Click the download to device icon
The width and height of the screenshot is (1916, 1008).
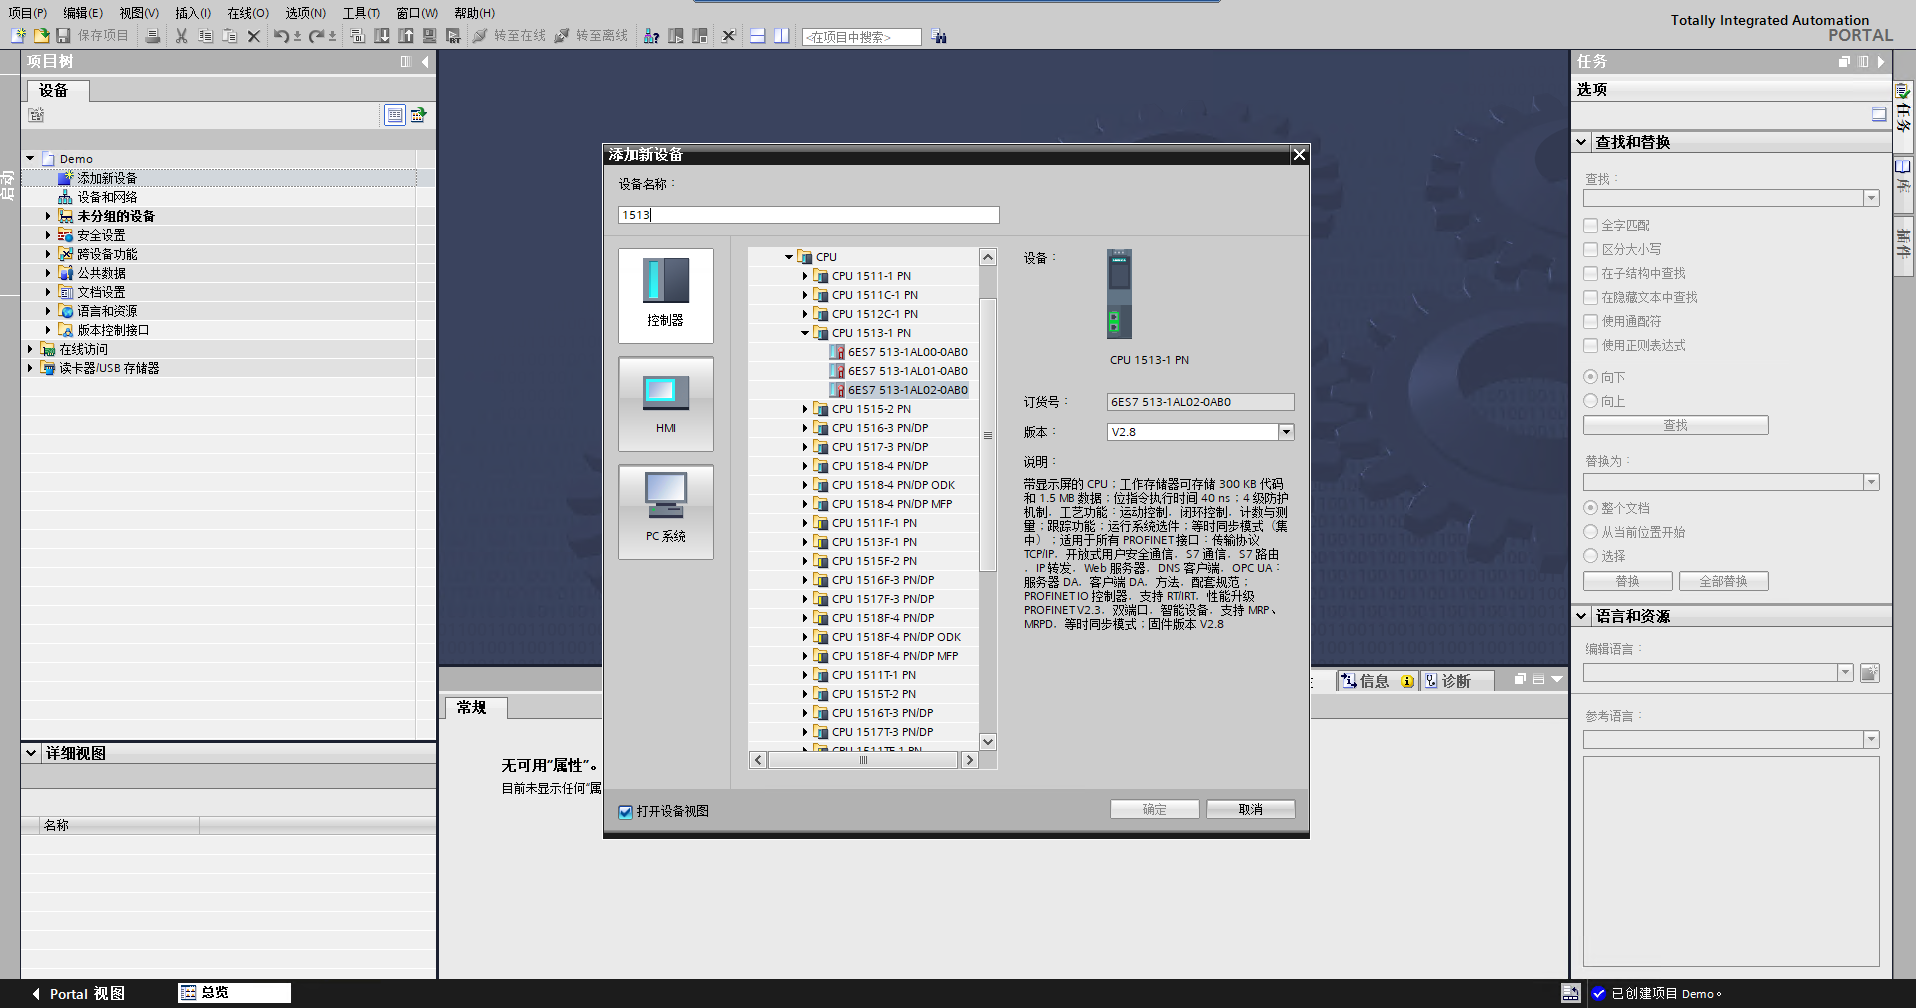point(382,36)
